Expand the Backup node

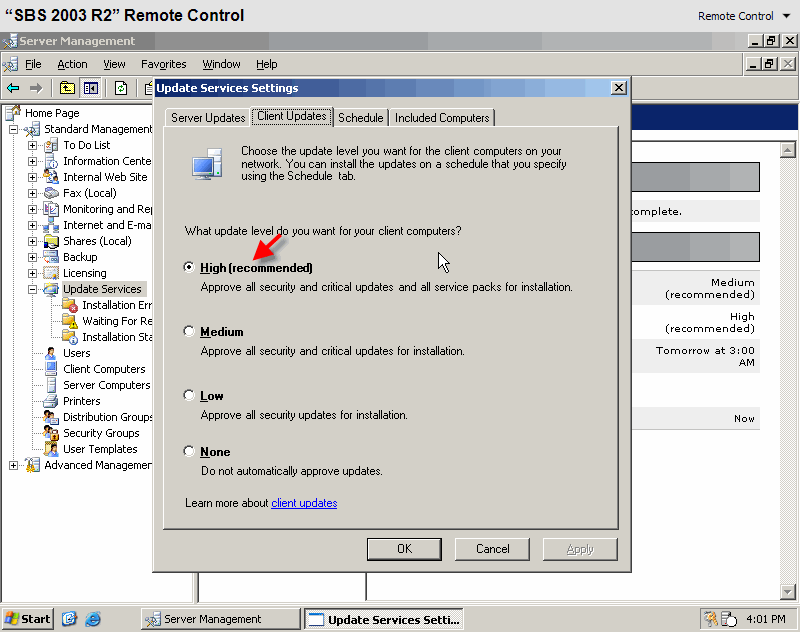point(32,258)
